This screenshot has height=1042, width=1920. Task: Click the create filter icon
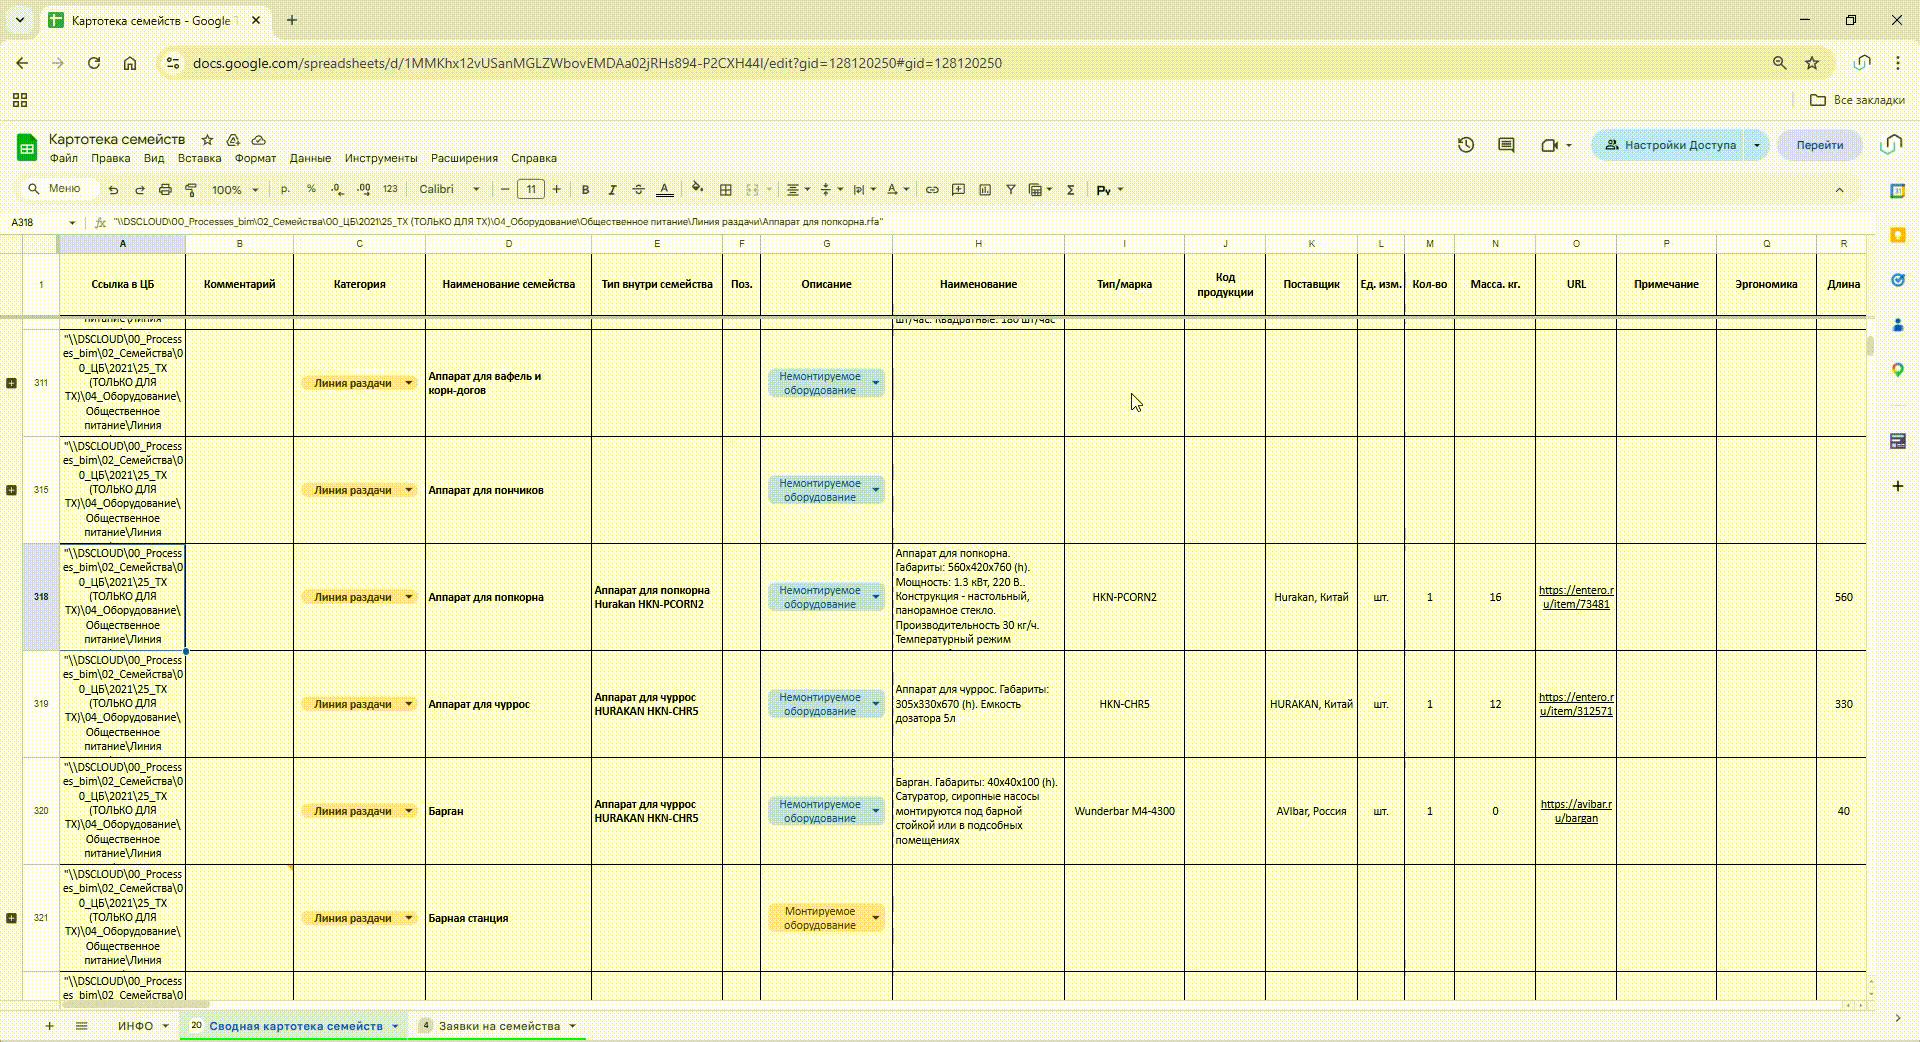pos(1011,190)
